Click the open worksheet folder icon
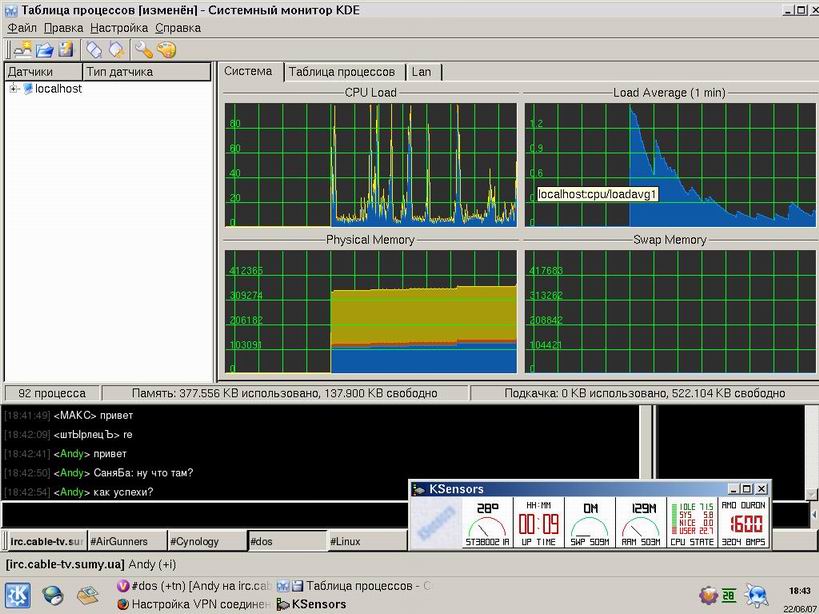The width and height of the screenshot is (819, 614). pyautogui.click(x=45, y=49)
